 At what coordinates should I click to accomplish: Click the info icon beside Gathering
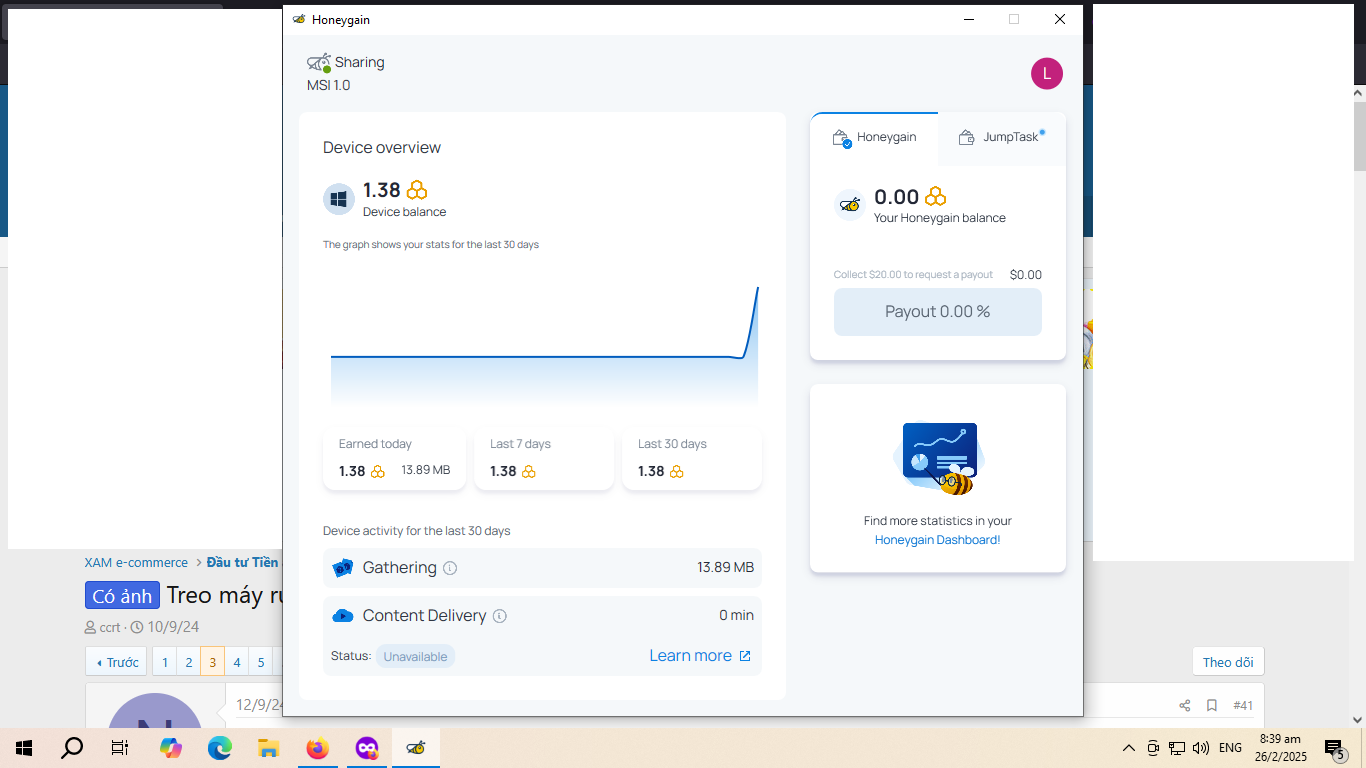(450, 568)
